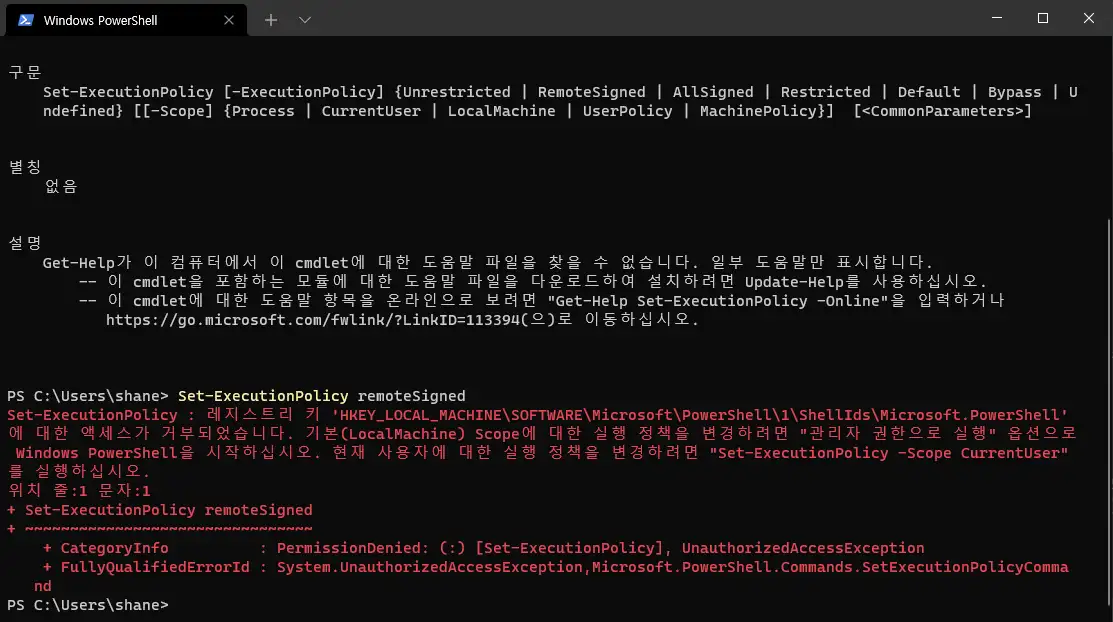Image resolution: width=1113 pixels, height=622 pixels.
Task: Maximize the terminal window
Action: click(x=1043, y=18)
